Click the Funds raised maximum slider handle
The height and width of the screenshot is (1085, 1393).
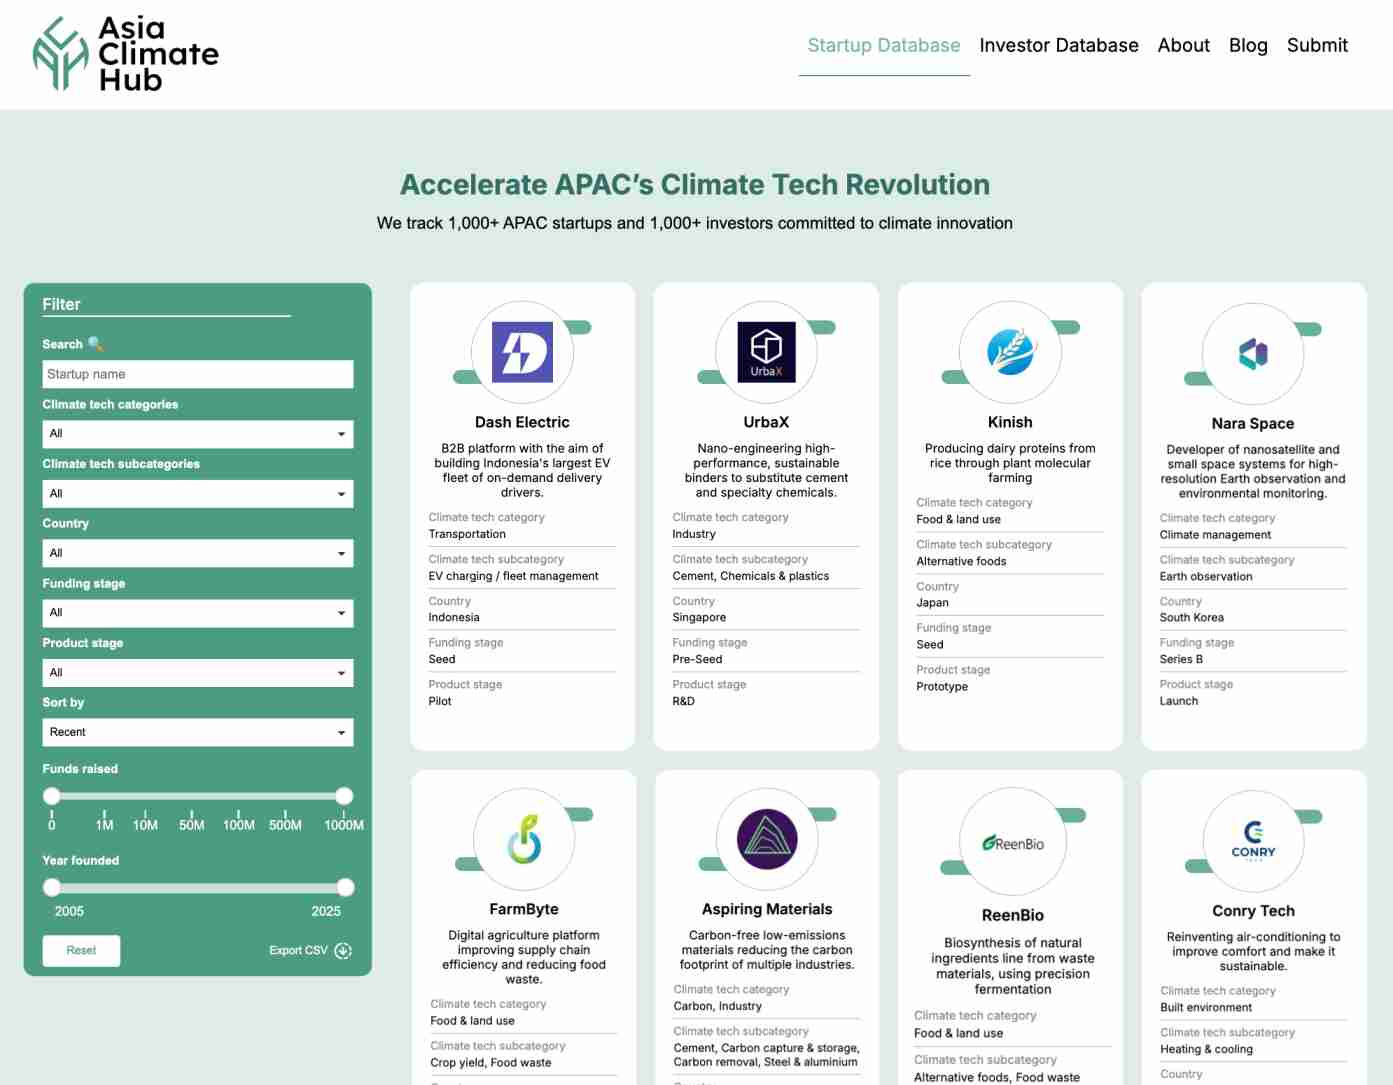(x=344, y=796)
